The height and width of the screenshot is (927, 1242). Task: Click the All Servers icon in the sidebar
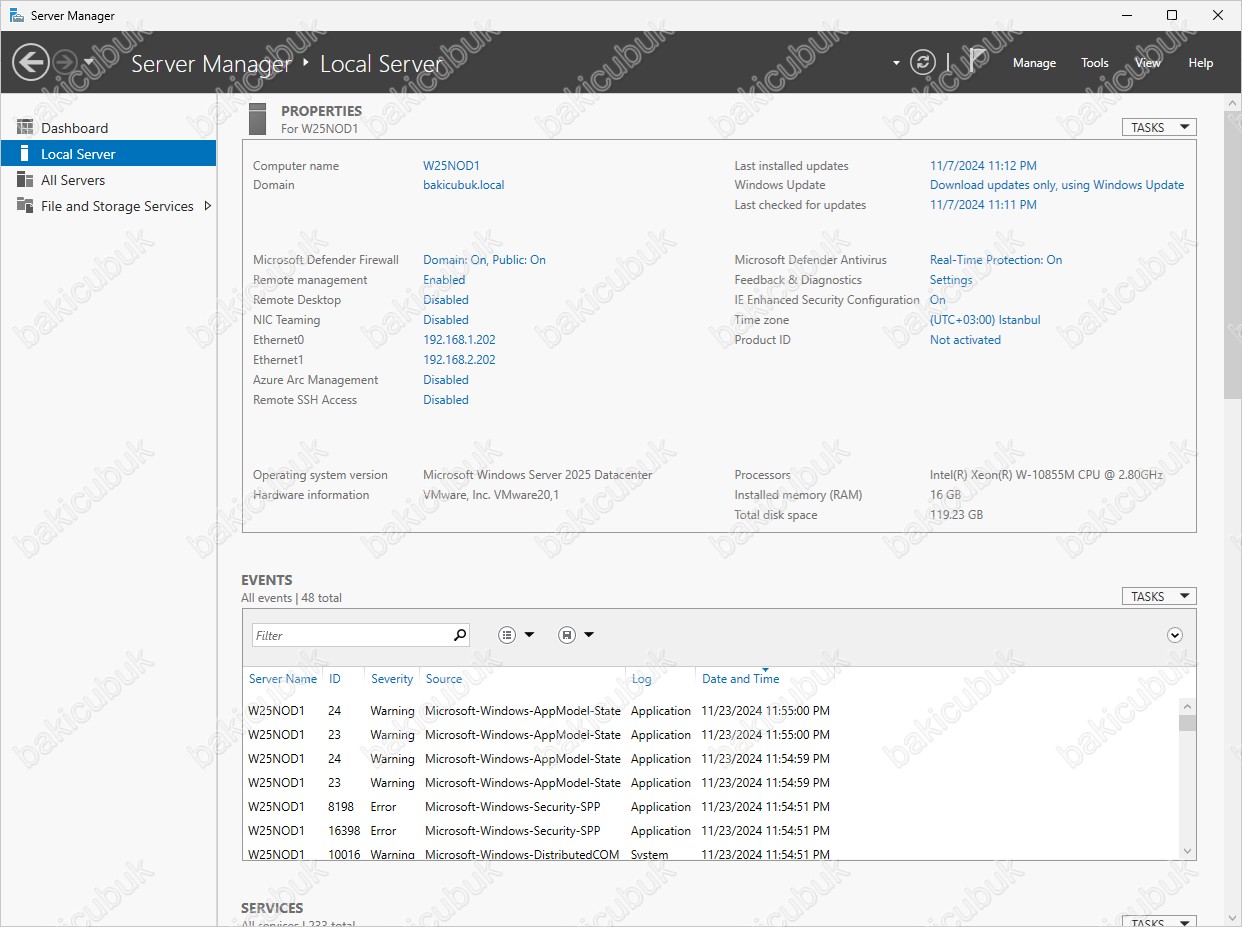coord(25,180)
